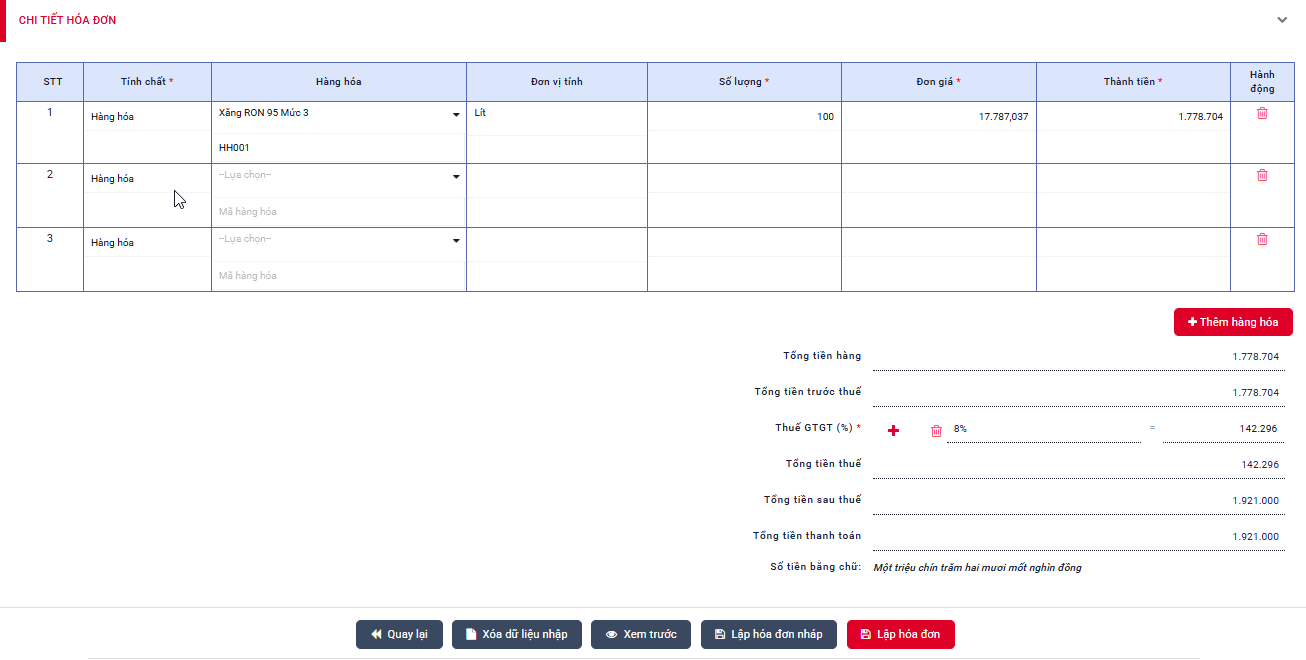Click Xóa dữ liệu nhập button

coord(516,635)
